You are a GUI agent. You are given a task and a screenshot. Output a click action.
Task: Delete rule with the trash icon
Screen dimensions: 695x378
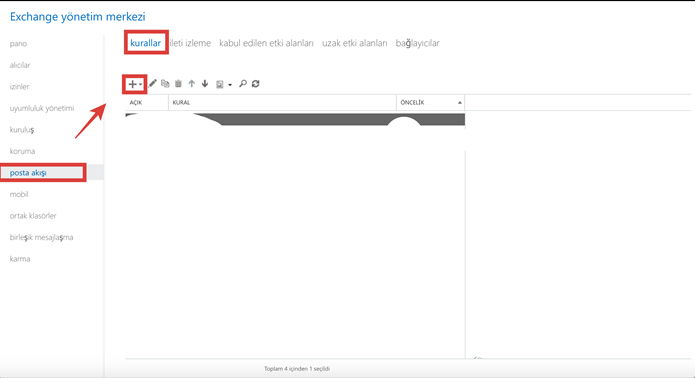click(x=178, y=83)
